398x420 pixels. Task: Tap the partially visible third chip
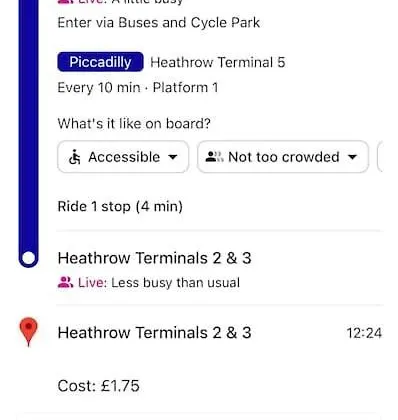(x=380, y=157)
